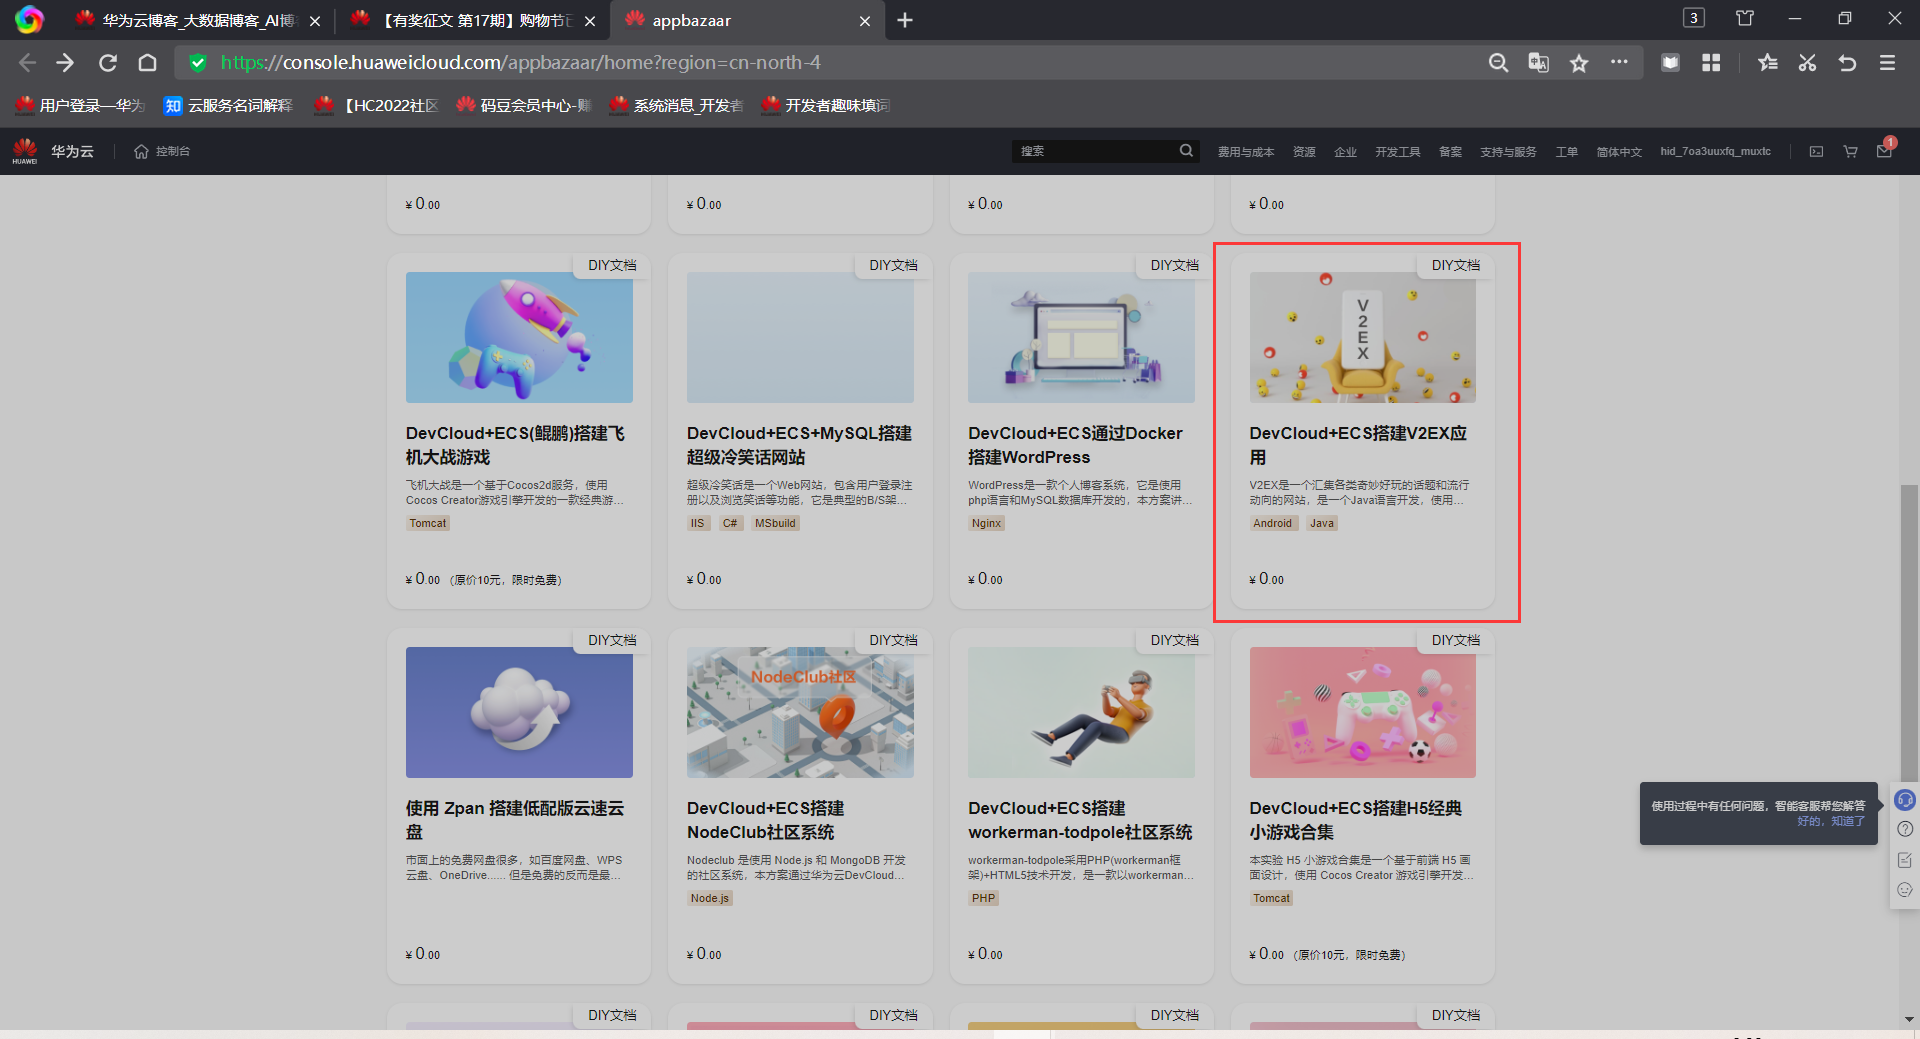Click the MSbuild tag
The height and width of the screenshot is (1039, 1920).
pyautogui.click(x=775, y=523)
